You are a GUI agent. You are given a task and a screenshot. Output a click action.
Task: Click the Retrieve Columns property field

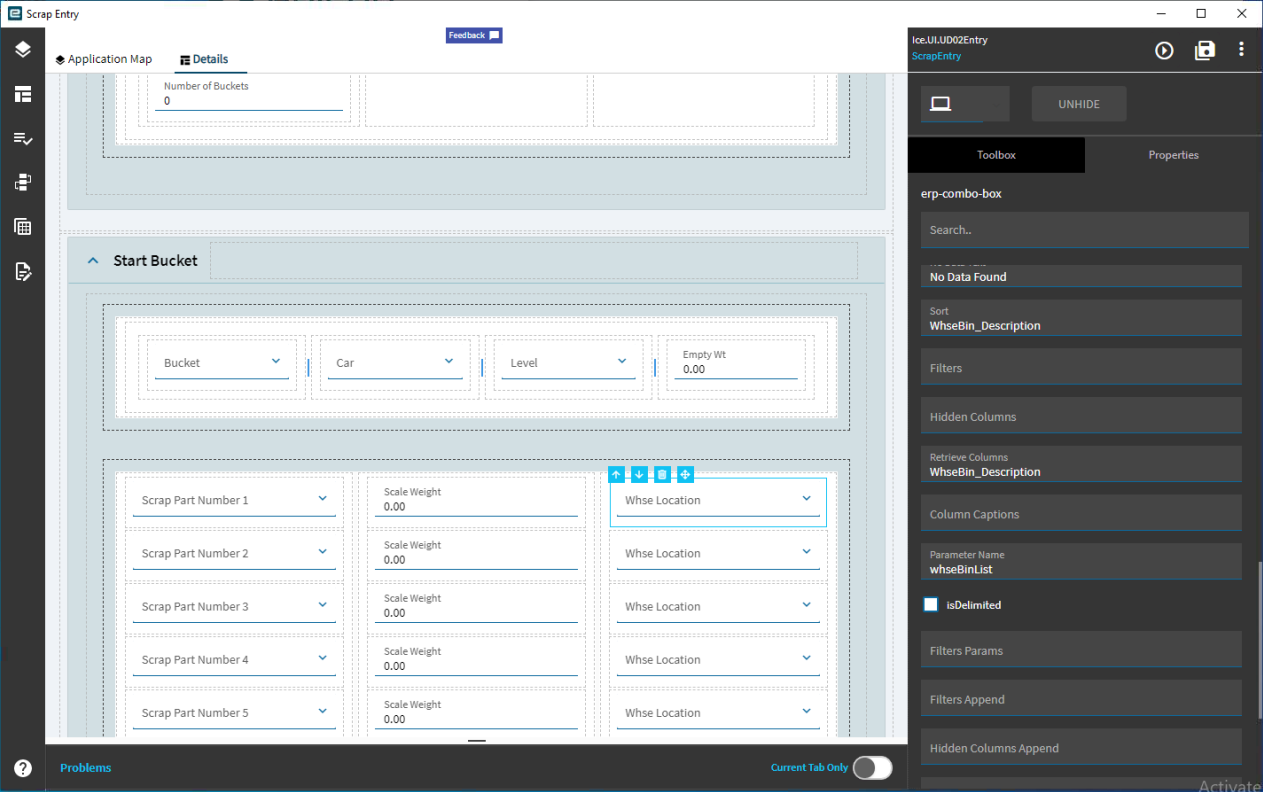pos(1081,464)
